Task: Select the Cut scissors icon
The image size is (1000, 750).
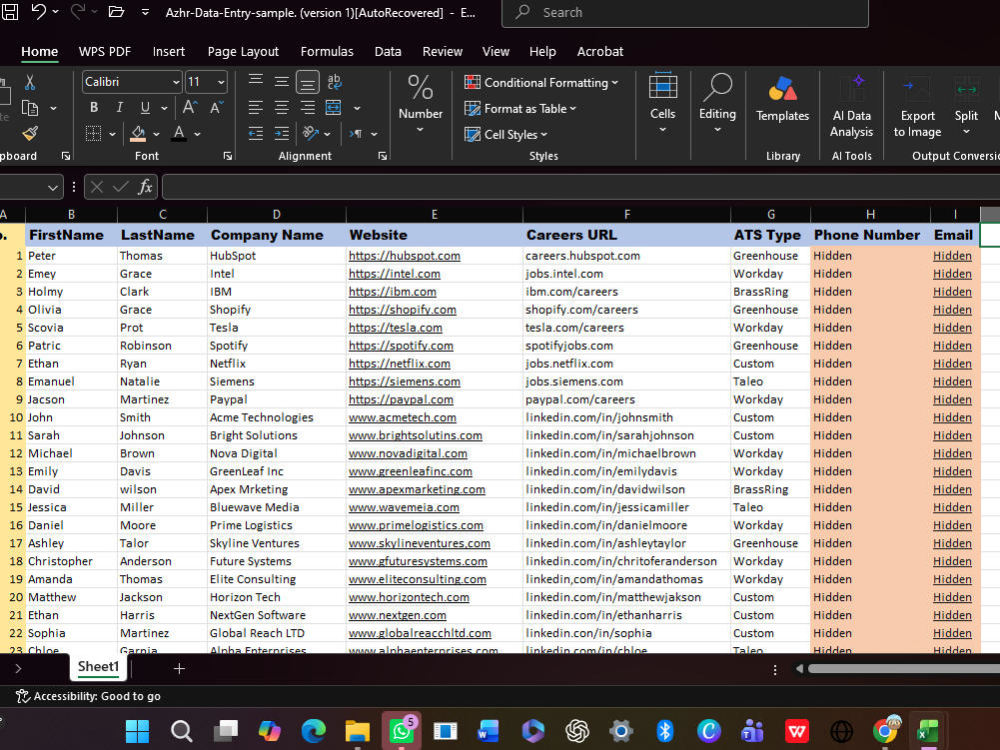Action: pos(29,82)
